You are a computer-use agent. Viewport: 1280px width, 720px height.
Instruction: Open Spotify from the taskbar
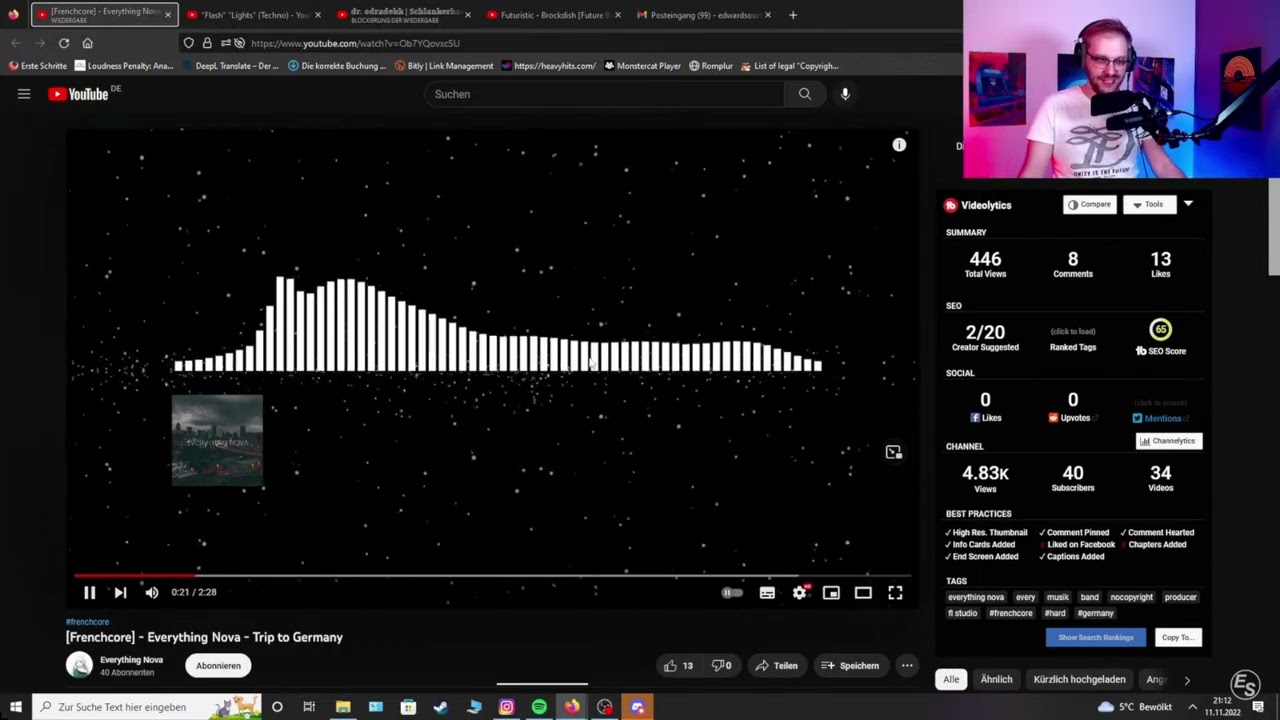(x=539, y=707)
